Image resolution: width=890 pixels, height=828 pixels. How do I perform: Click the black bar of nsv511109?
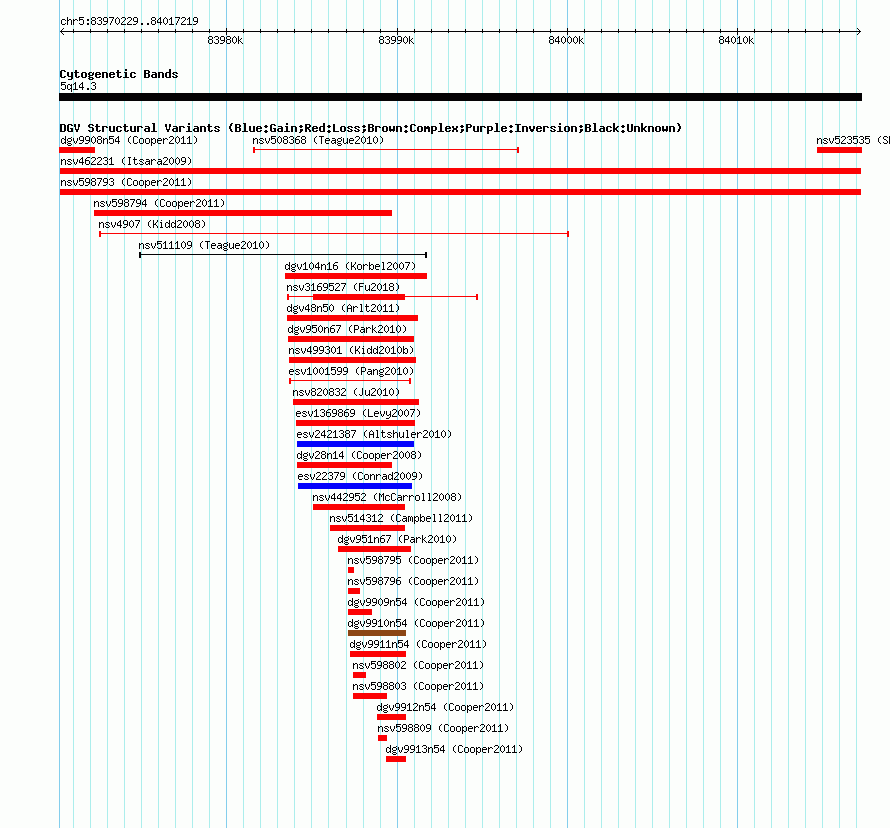point(283,255)
